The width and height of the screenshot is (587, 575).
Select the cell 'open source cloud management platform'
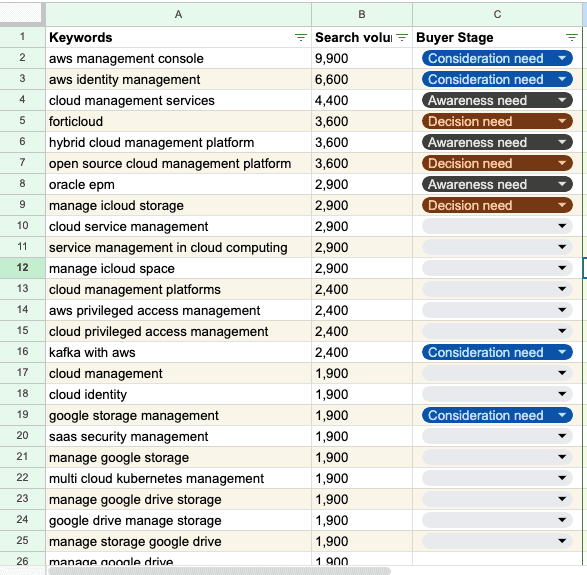click(x=179, y=163)
